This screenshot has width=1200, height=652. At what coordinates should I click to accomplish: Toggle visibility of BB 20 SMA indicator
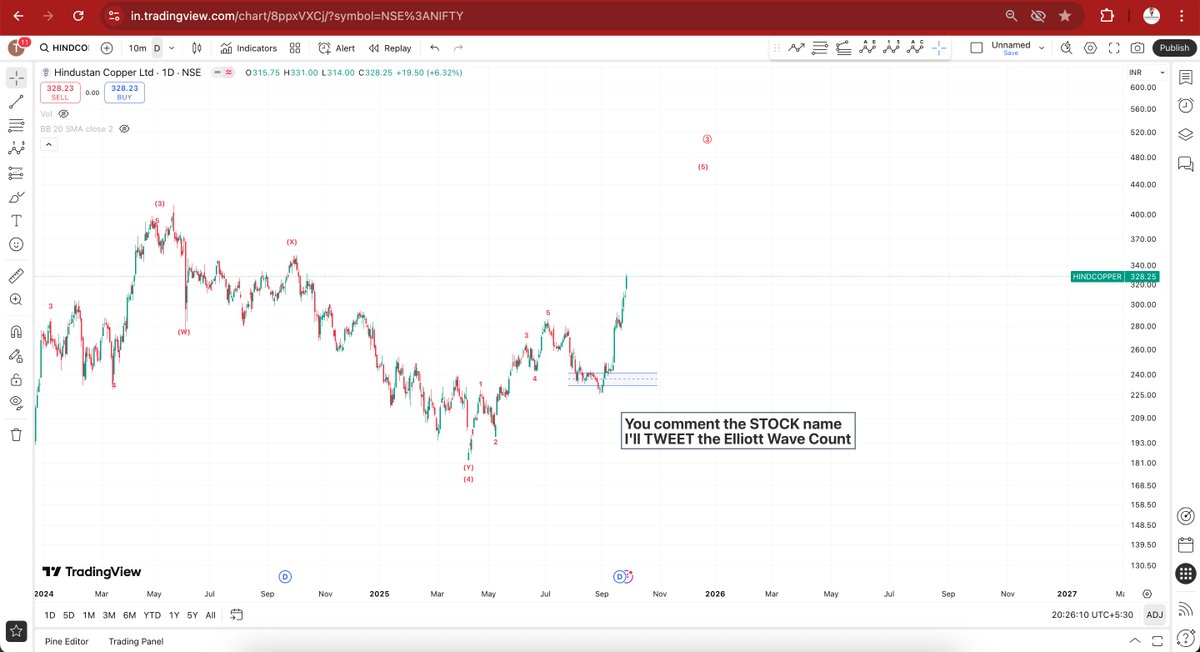(126, 129)
